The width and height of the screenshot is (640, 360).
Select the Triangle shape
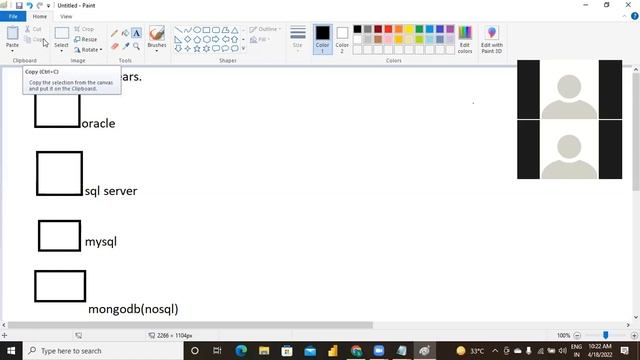click(235, 30)
